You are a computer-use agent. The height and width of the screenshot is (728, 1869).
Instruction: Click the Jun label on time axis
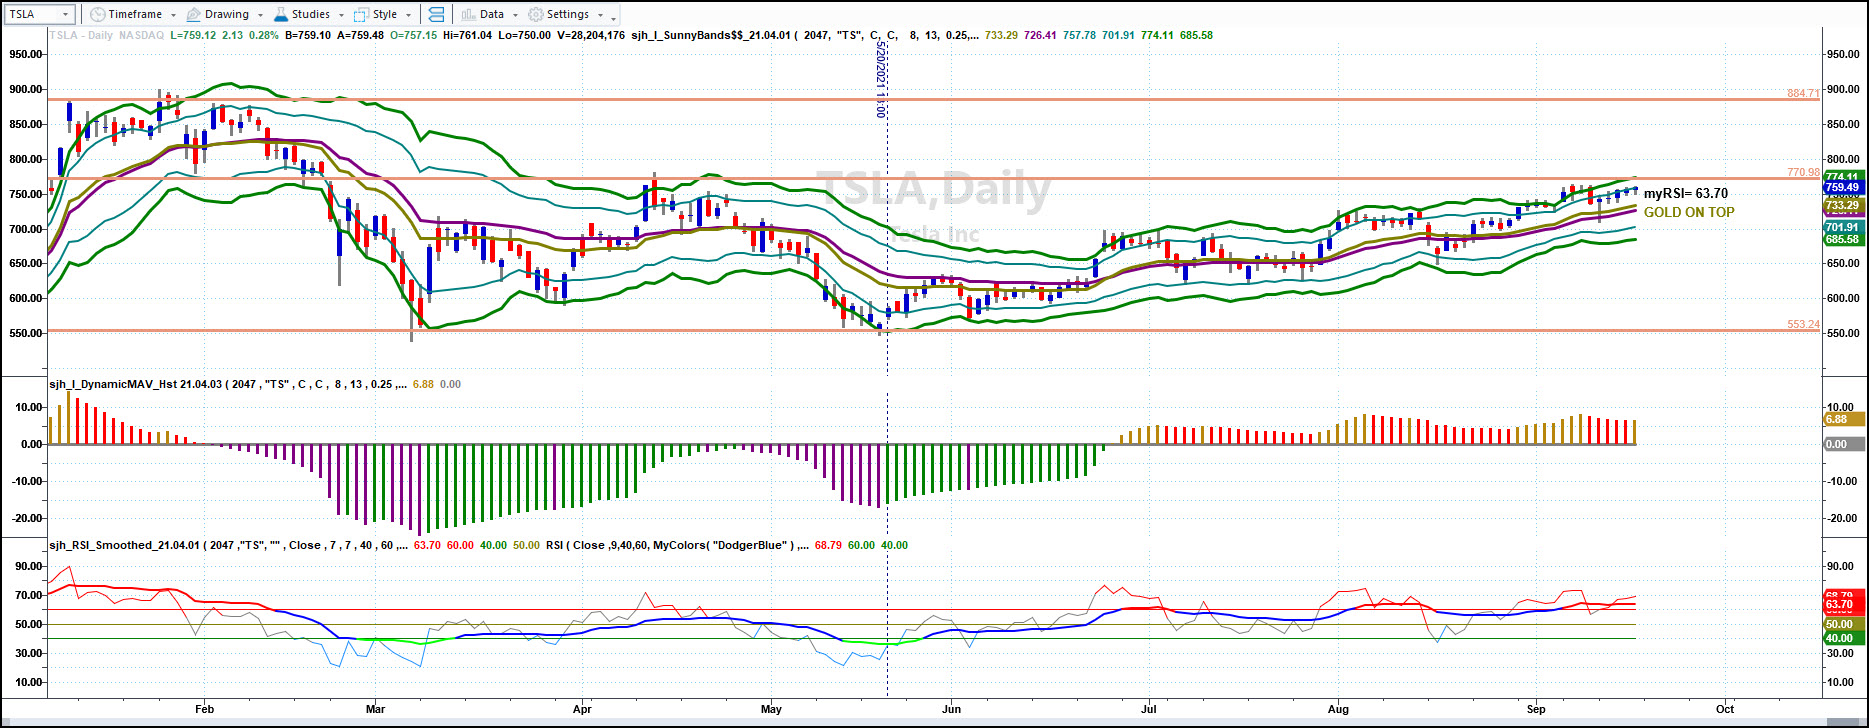[951, 709]
